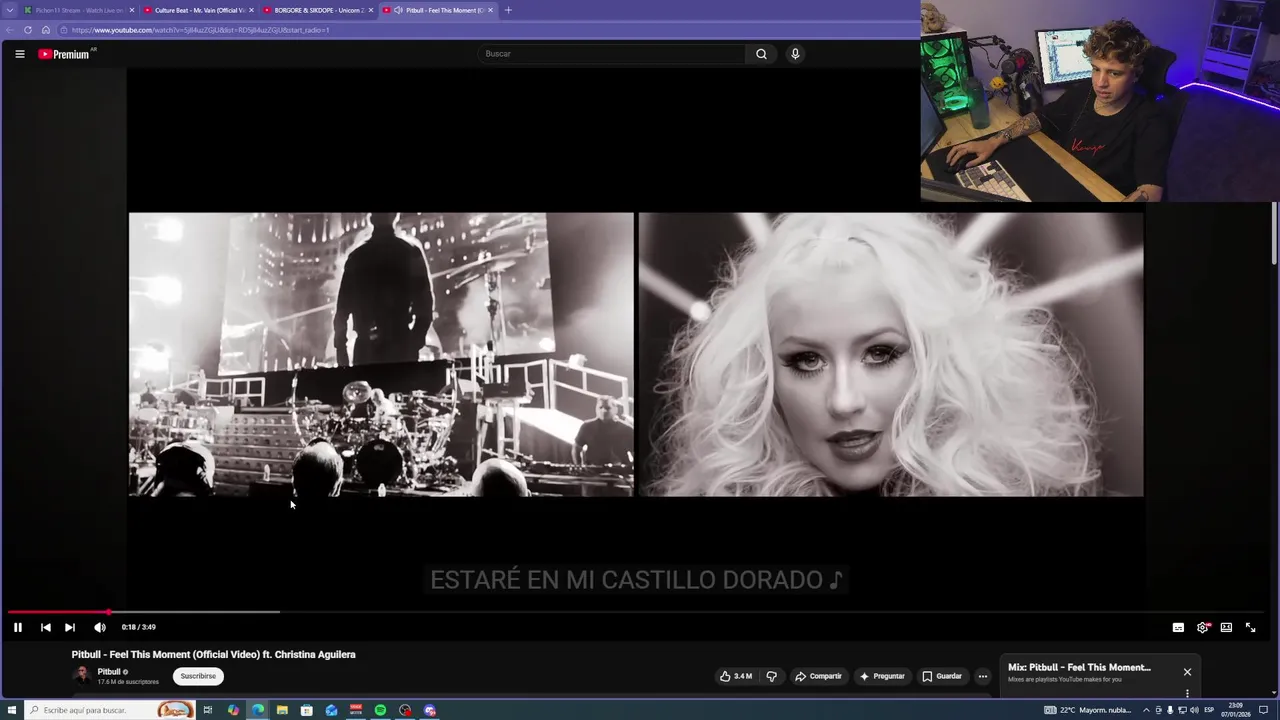Open Task View on taskbar

pyautogui.click(x=208, y=710)
